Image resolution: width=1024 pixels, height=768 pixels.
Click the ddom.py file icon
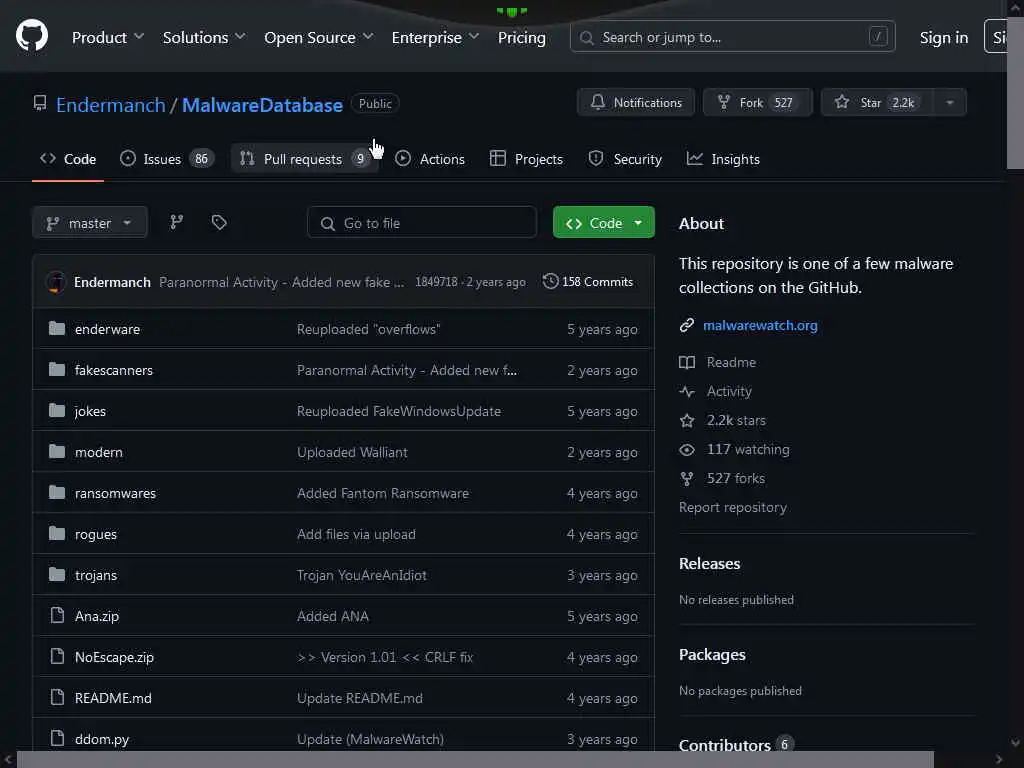coord(57,738)
